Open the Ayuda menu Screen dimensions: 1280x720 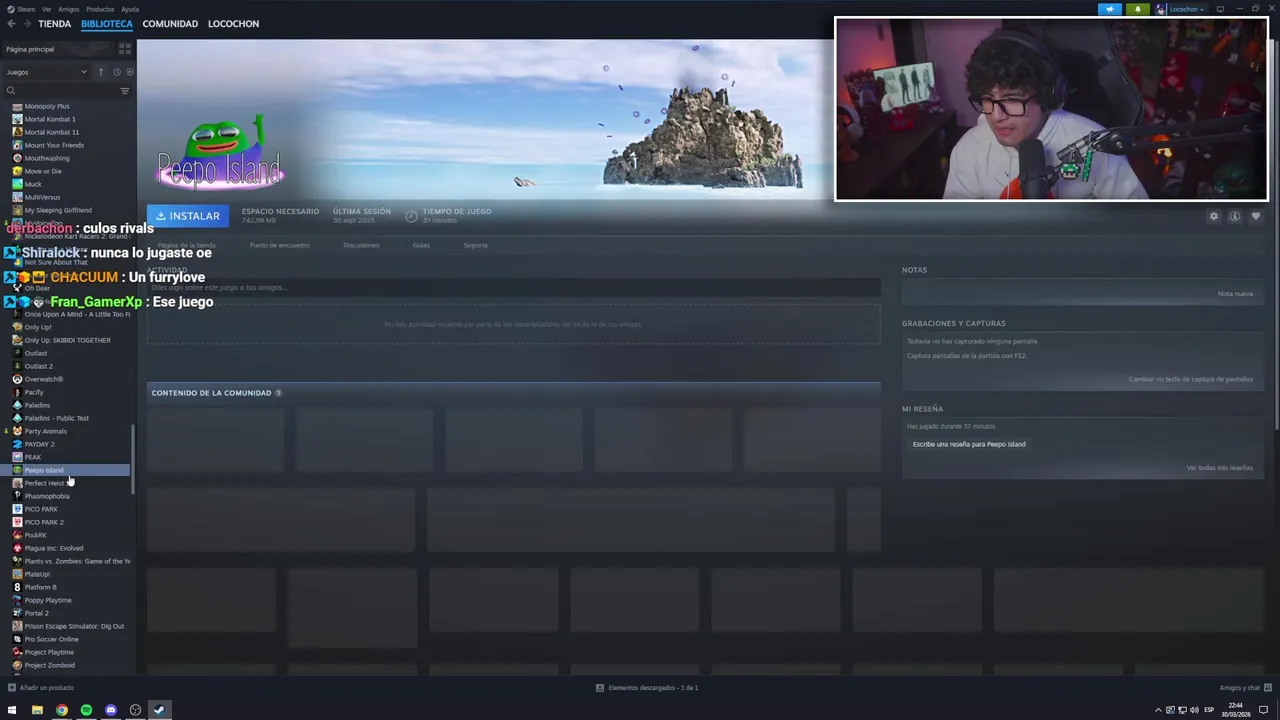(130, 9)
